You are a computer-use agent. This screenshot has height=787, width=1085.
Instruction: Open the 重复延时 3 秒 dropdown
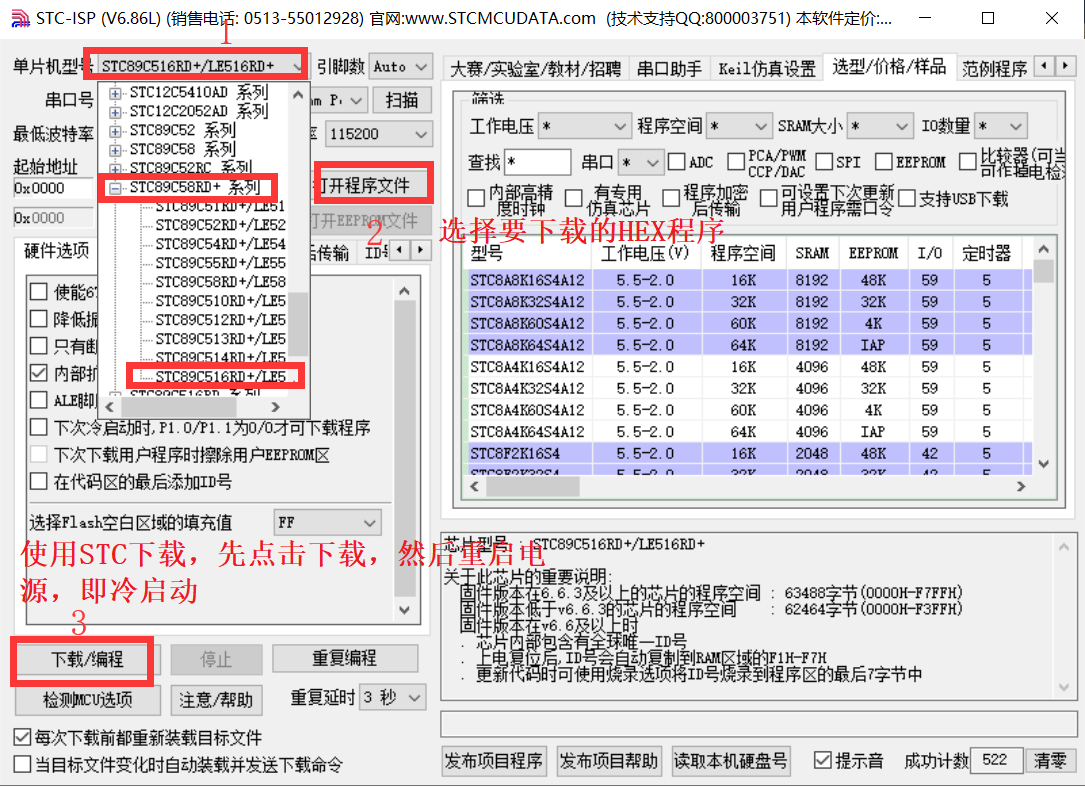(415, 697)
